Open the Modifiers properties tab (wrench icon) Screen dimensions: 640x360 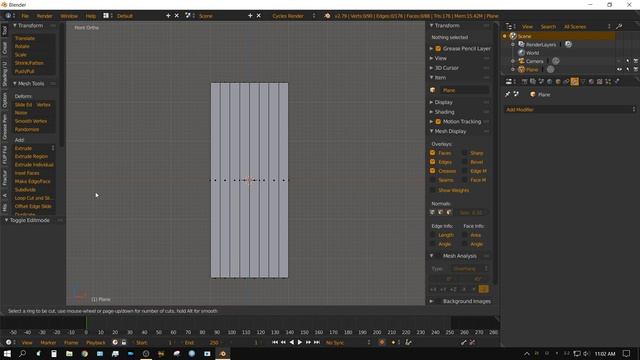click(575, 82)
